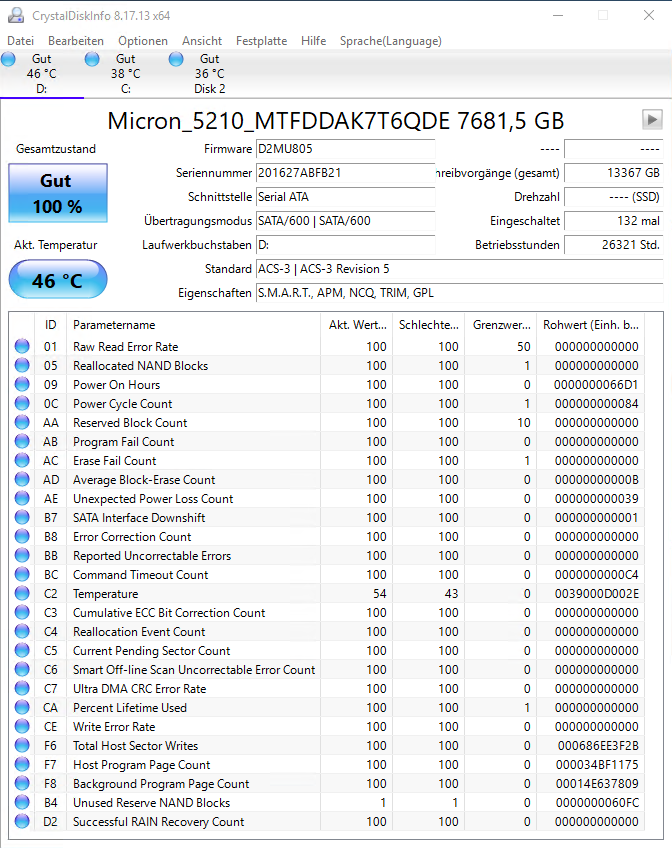Image resolution: width=672 pixels, height=848 pixels.
Task: Click status icon of Erase Fail Count
Action: click(22, 460)
